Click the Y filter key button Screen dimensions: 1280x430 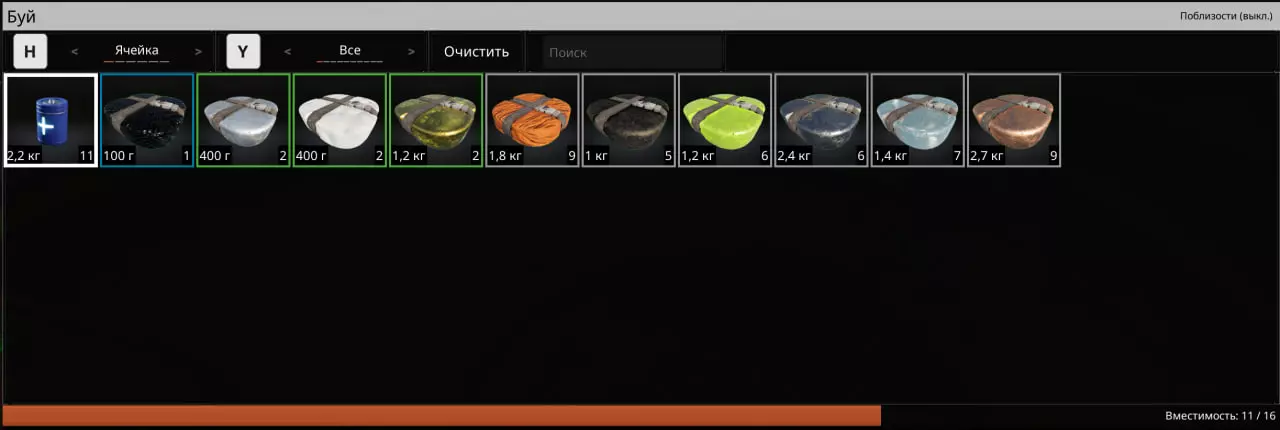point(243,51)
